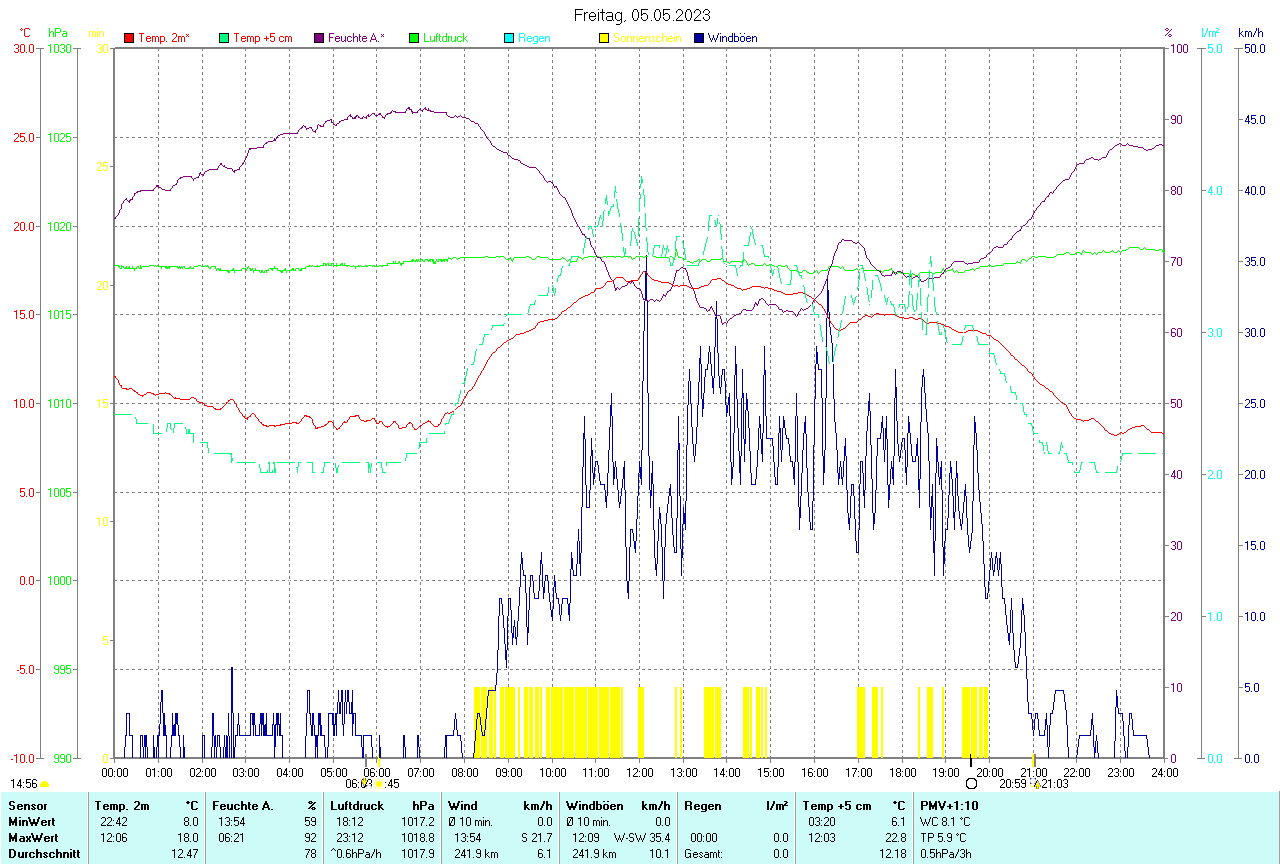Click the pressure minimum value '1017.2'
The width and height of the screenshot is (1280, 864).
pyautogui.click(x=420, y=821)
